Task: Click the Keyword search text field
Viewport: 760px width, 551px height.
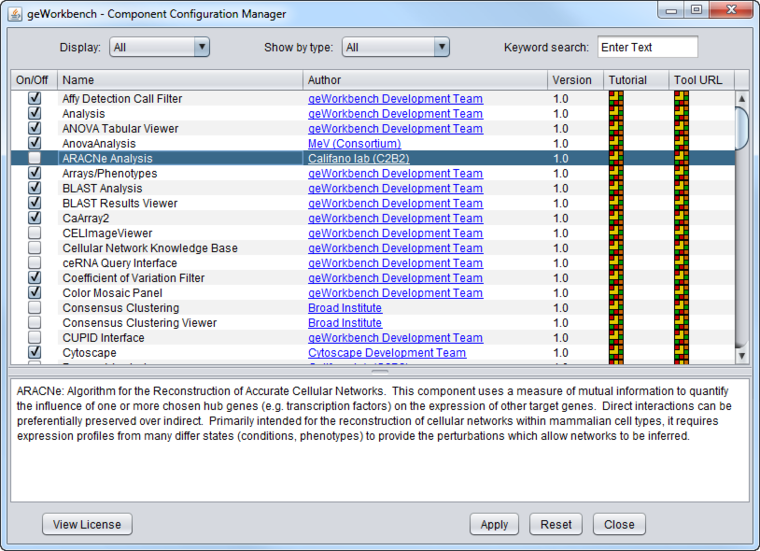Action: [x=647, y=47]
